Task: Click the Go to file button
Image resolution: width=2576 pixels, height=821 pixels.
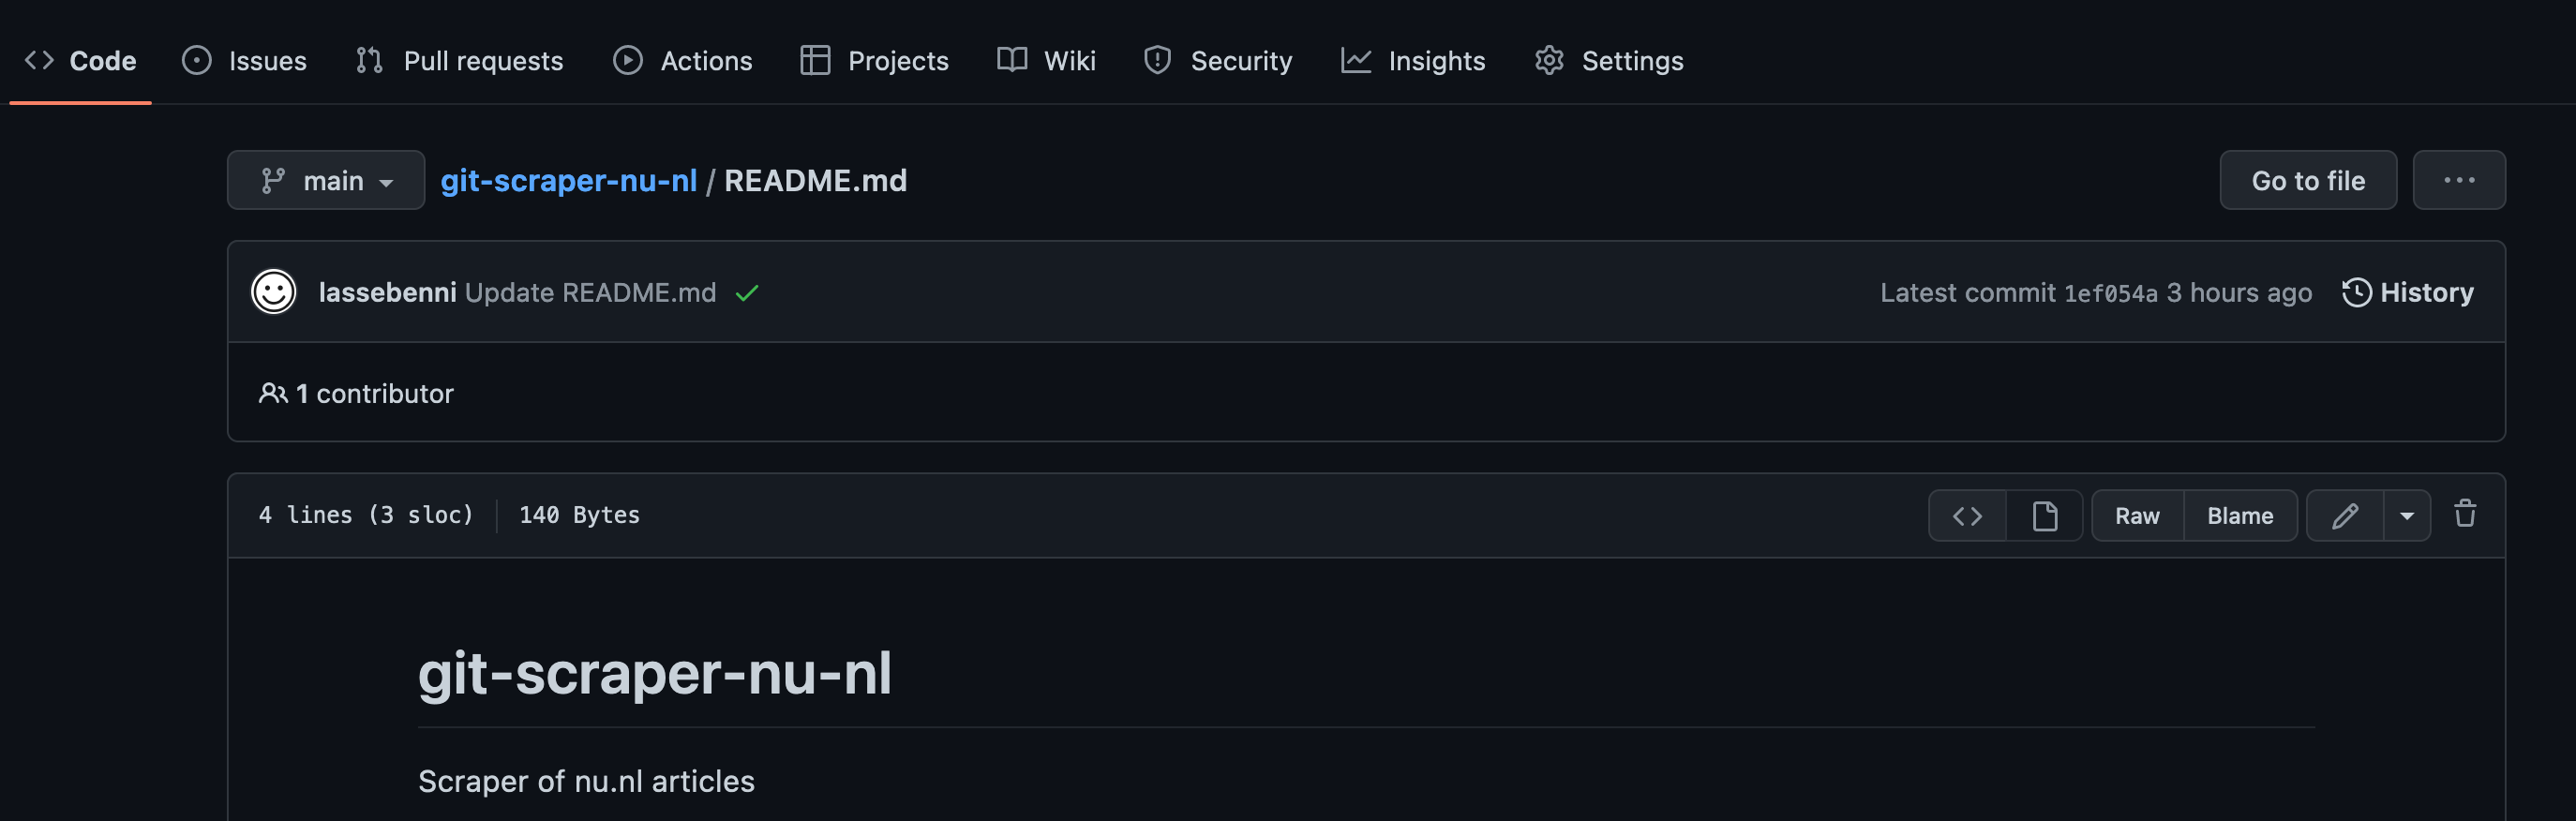Action: pos(2307,180)
